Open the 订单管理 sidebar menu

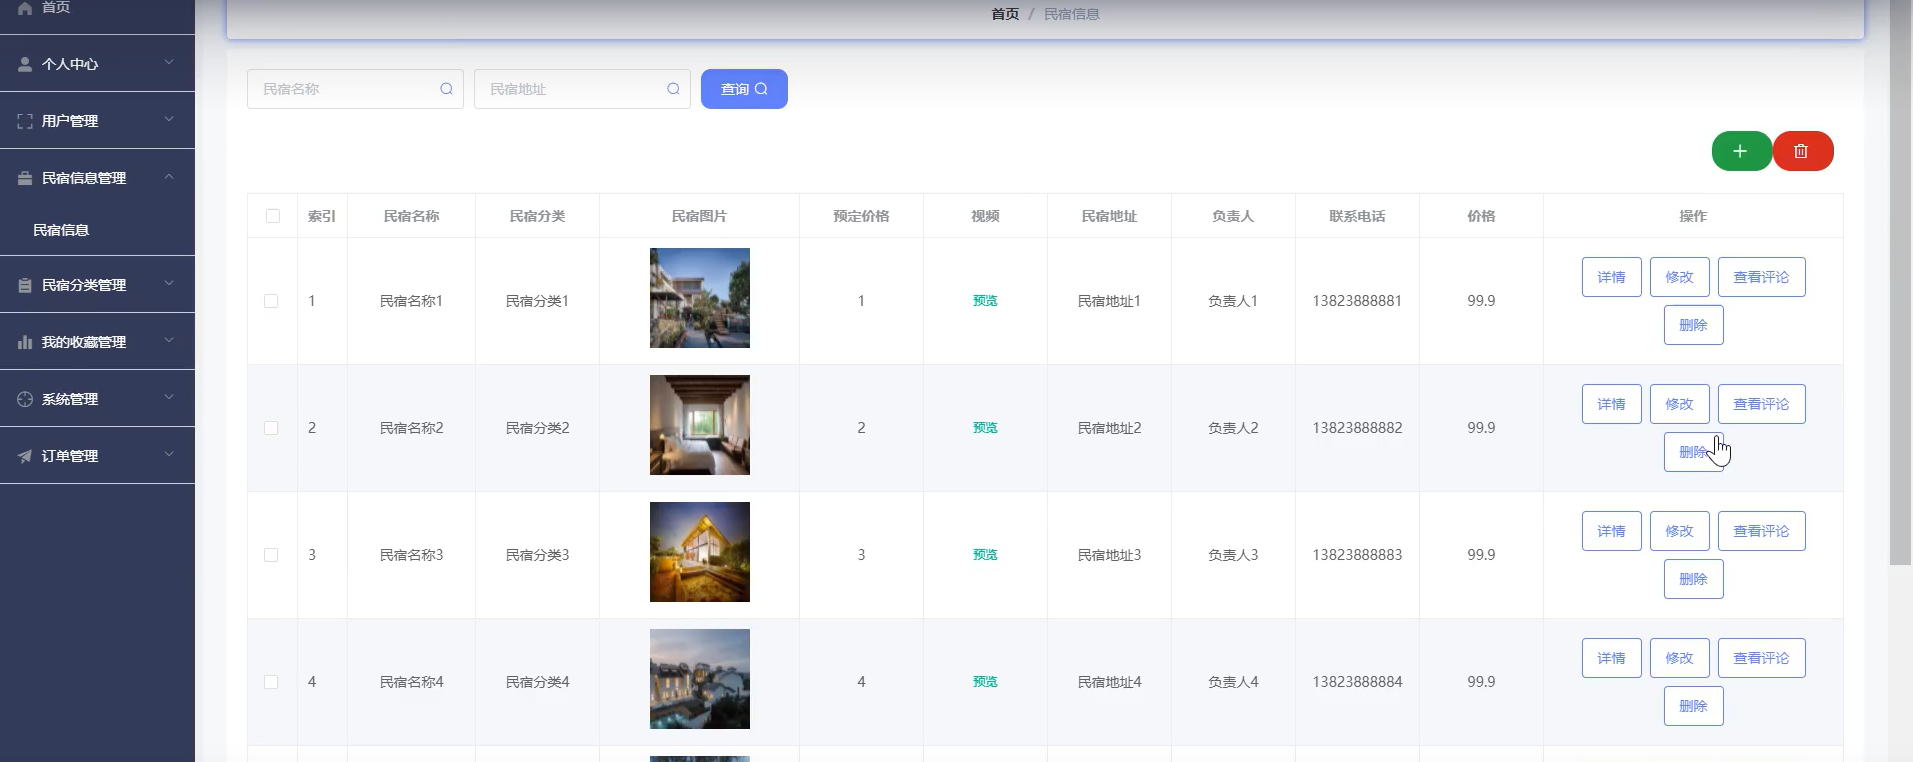tap(97, 456)
